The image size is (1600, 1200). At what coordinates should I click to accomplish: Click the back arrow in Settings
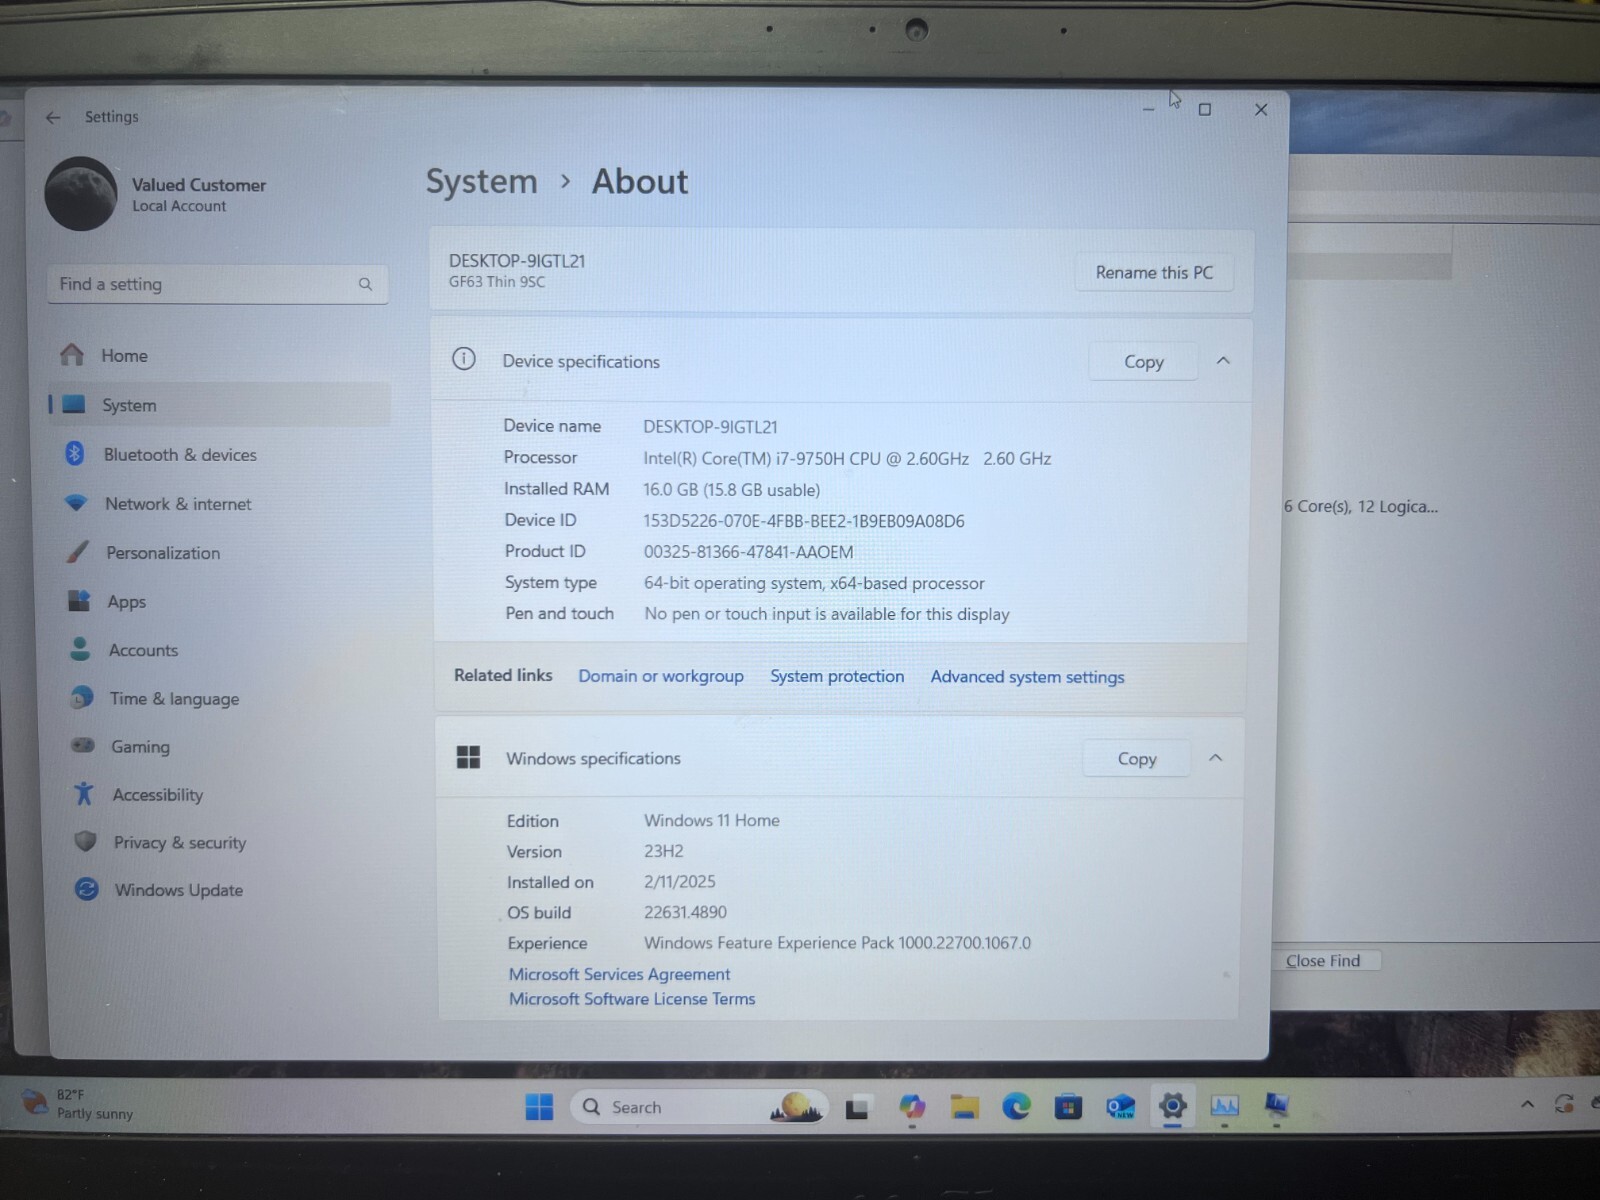(53, 118)
